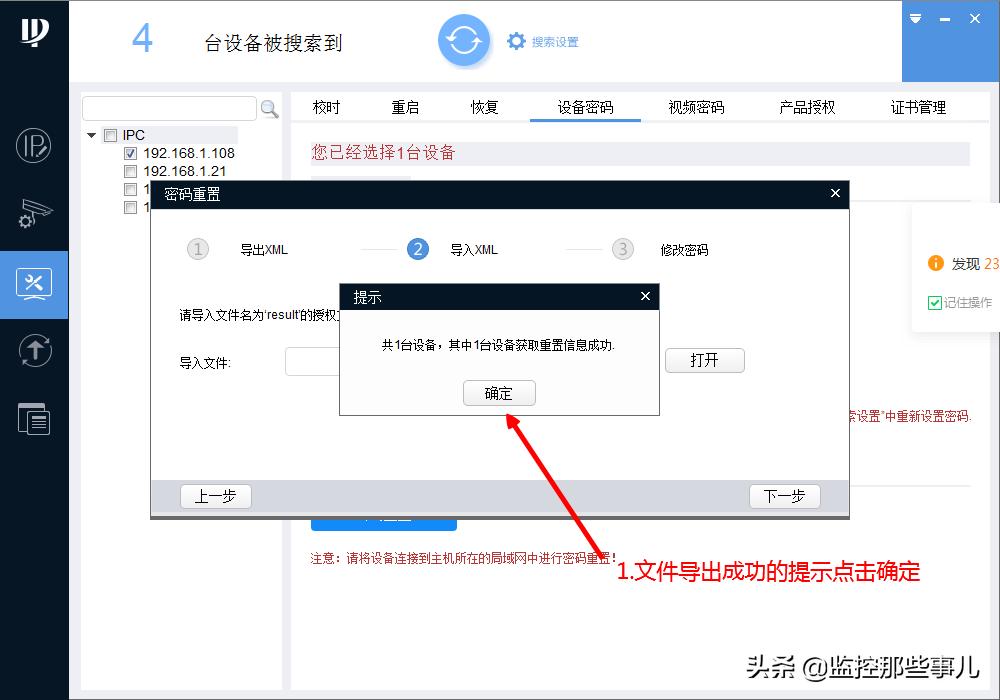Uncheck the 记住操作 checkbox
The height and width of the screenshot is (700, 1000).
(934, 302)
